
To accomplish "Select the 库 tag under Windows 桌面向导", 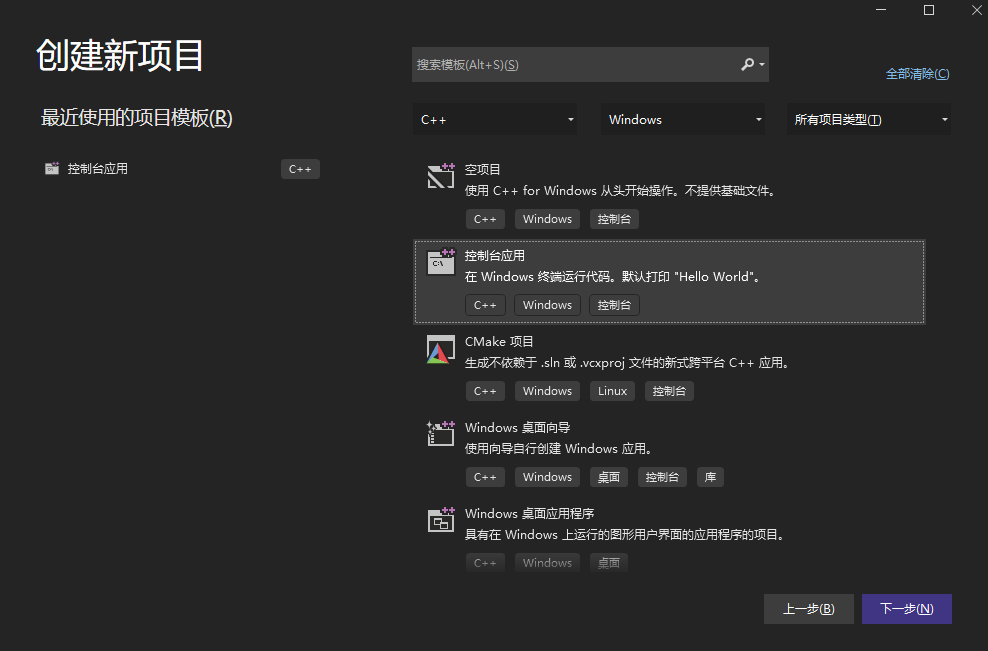I will 710,477.
